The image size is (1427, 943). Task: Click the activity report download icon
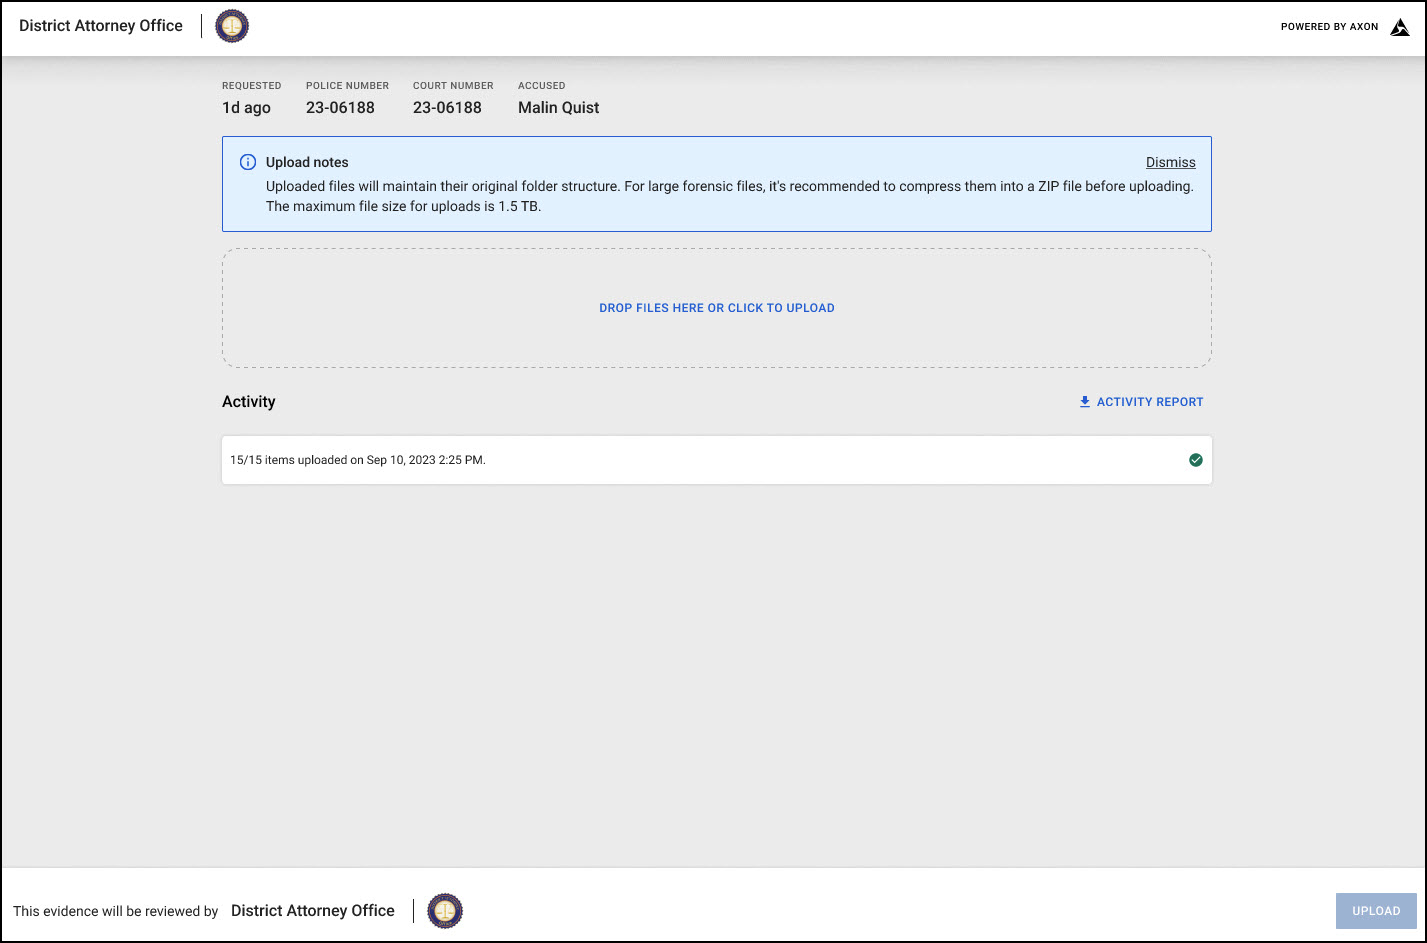[x=1084, y=402]
